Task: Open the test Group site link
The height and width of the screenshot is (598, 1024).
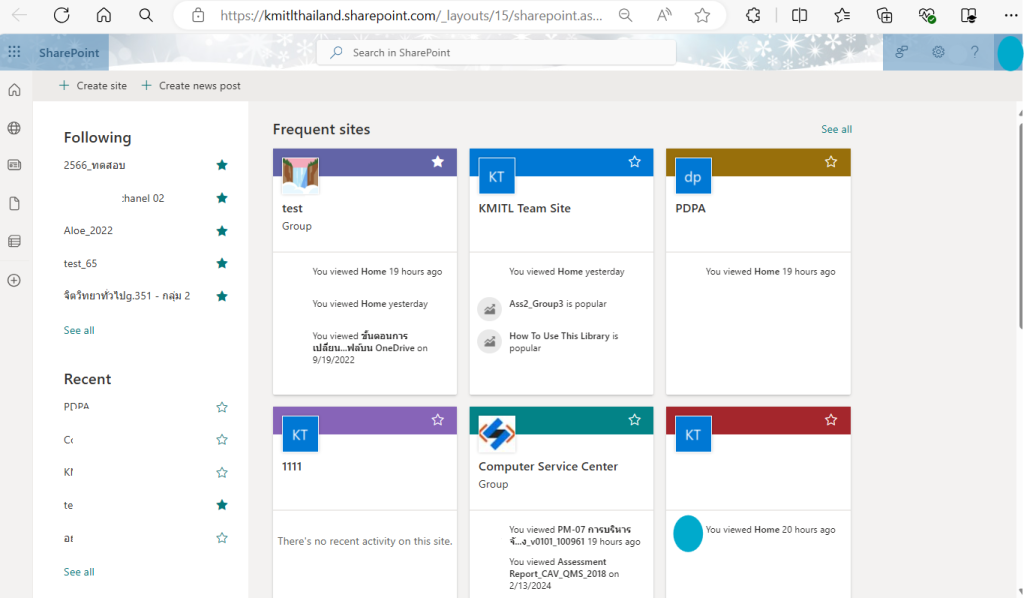Action: click(x=292, y=208)
